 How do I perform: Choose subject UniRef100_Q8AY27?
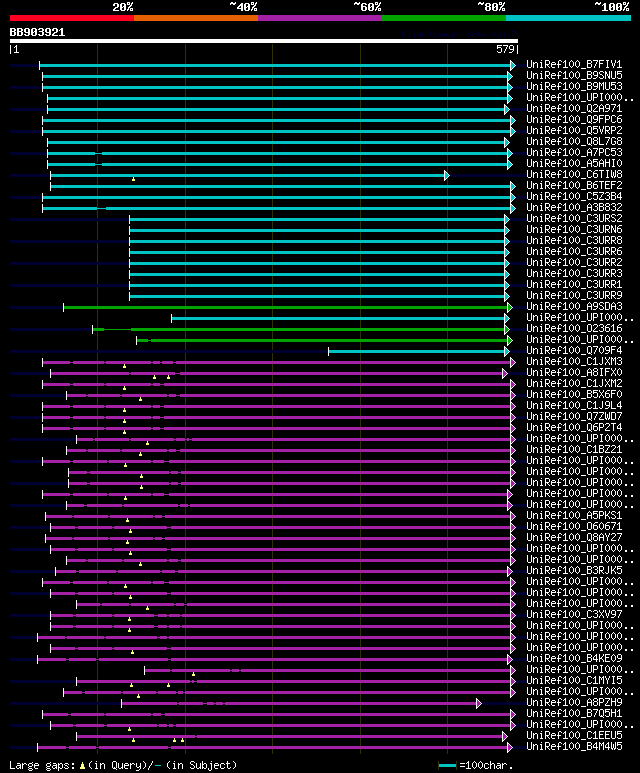[574, 537]
